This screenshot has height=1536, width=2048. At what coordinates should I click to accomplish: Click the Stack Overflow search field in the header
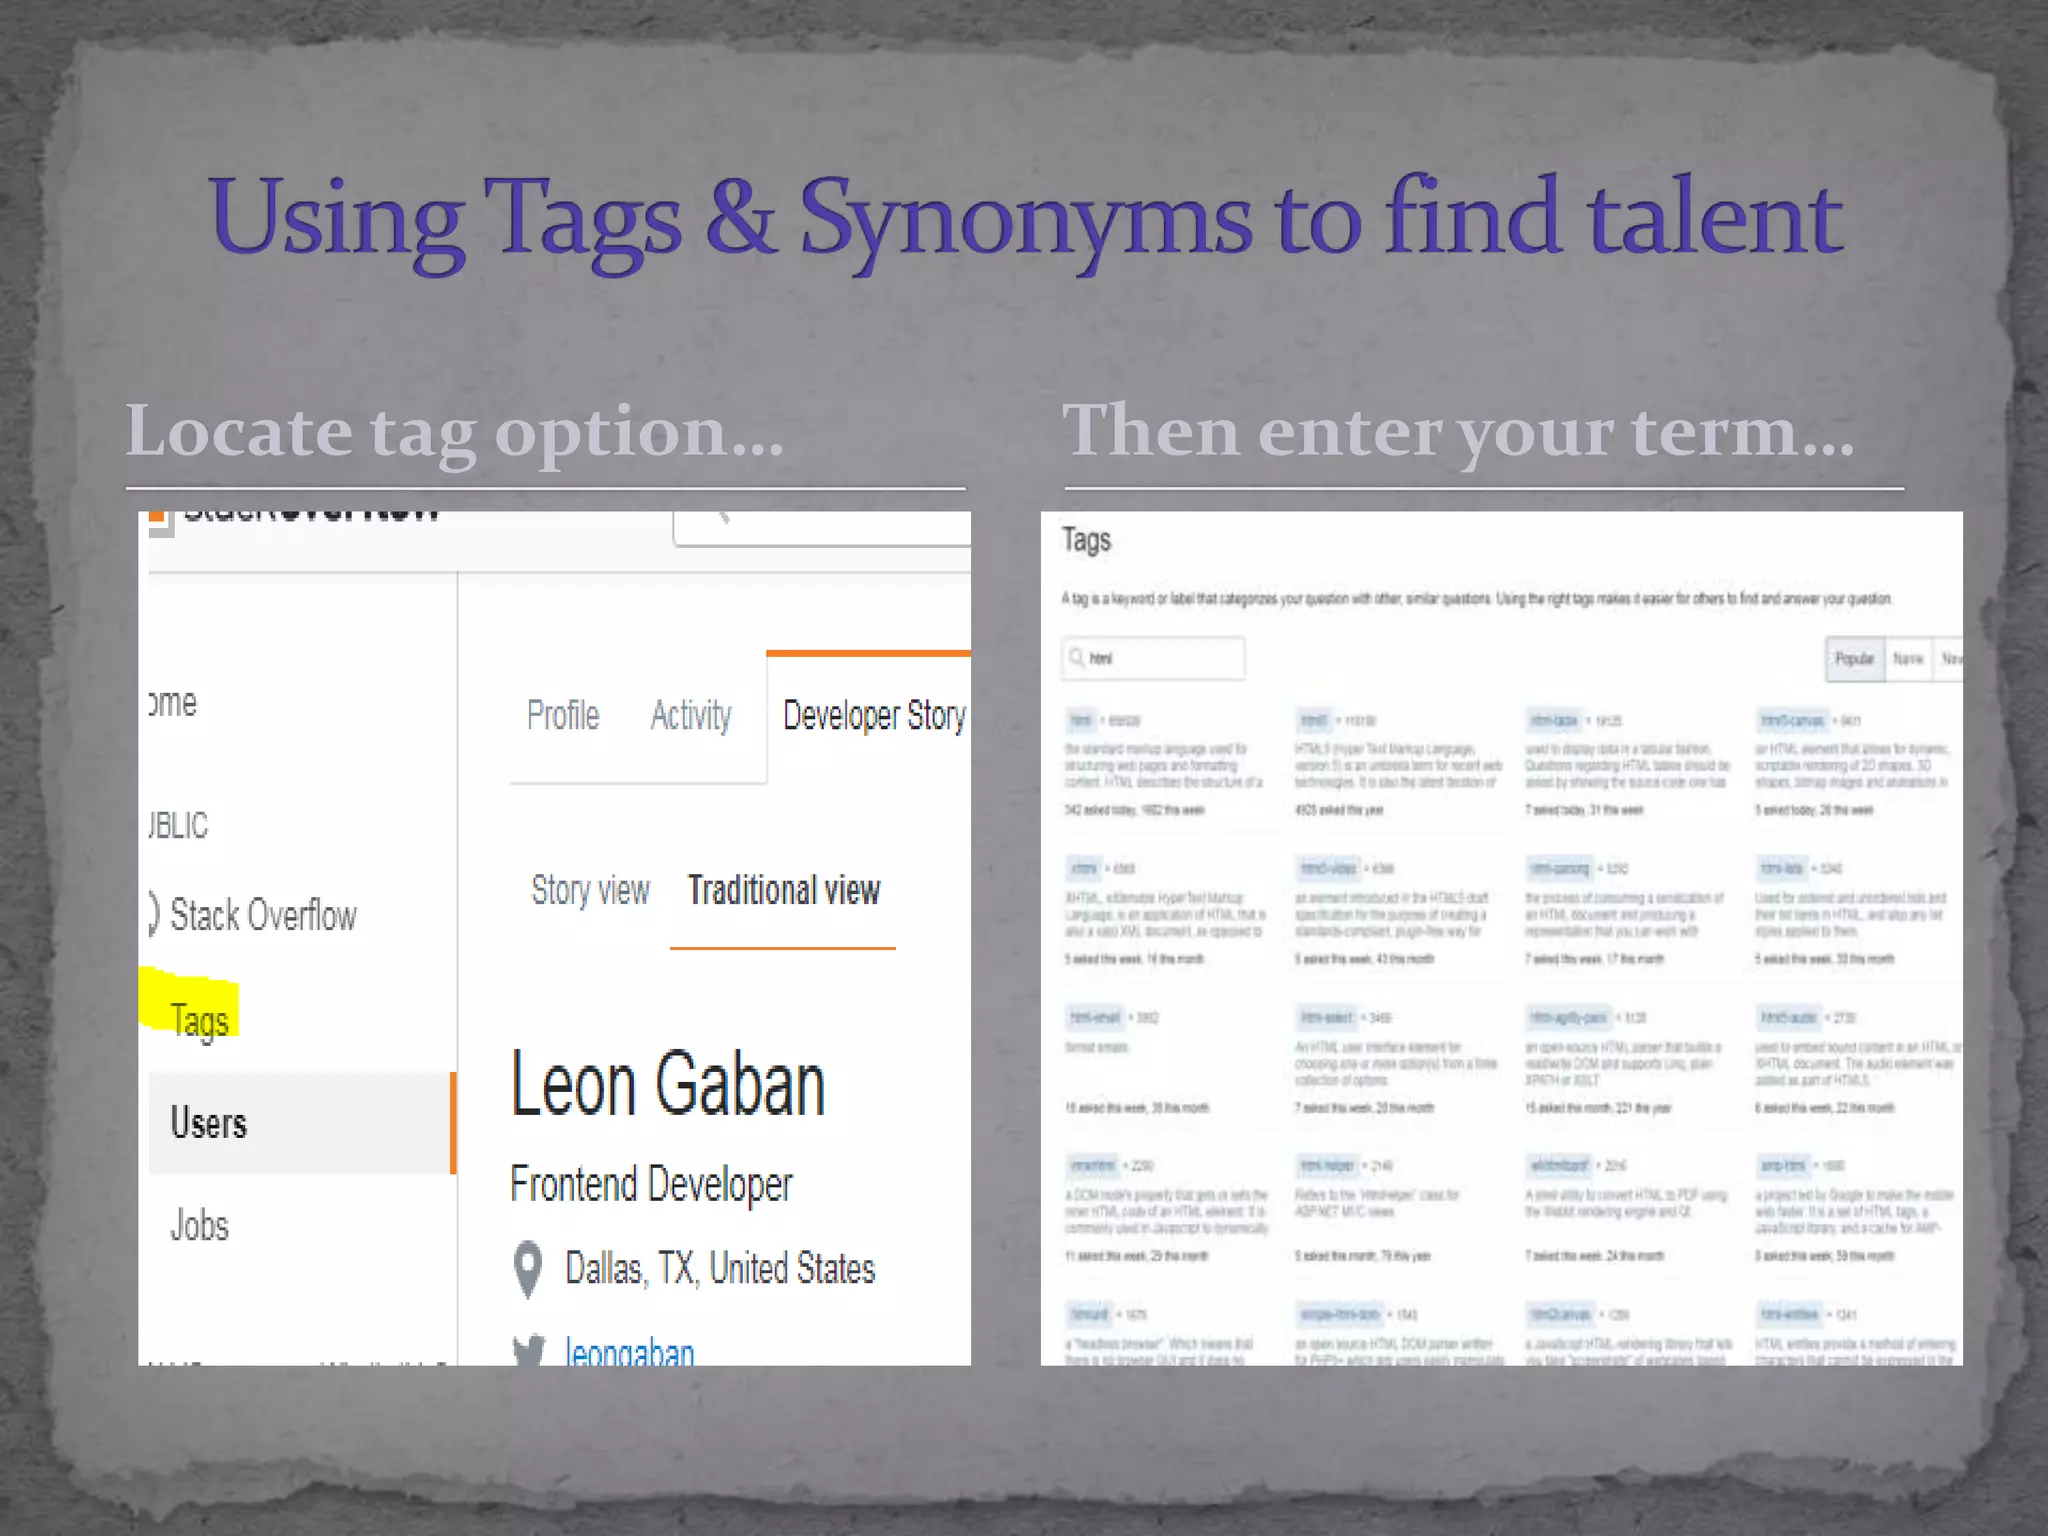click(x=823, y=528)
